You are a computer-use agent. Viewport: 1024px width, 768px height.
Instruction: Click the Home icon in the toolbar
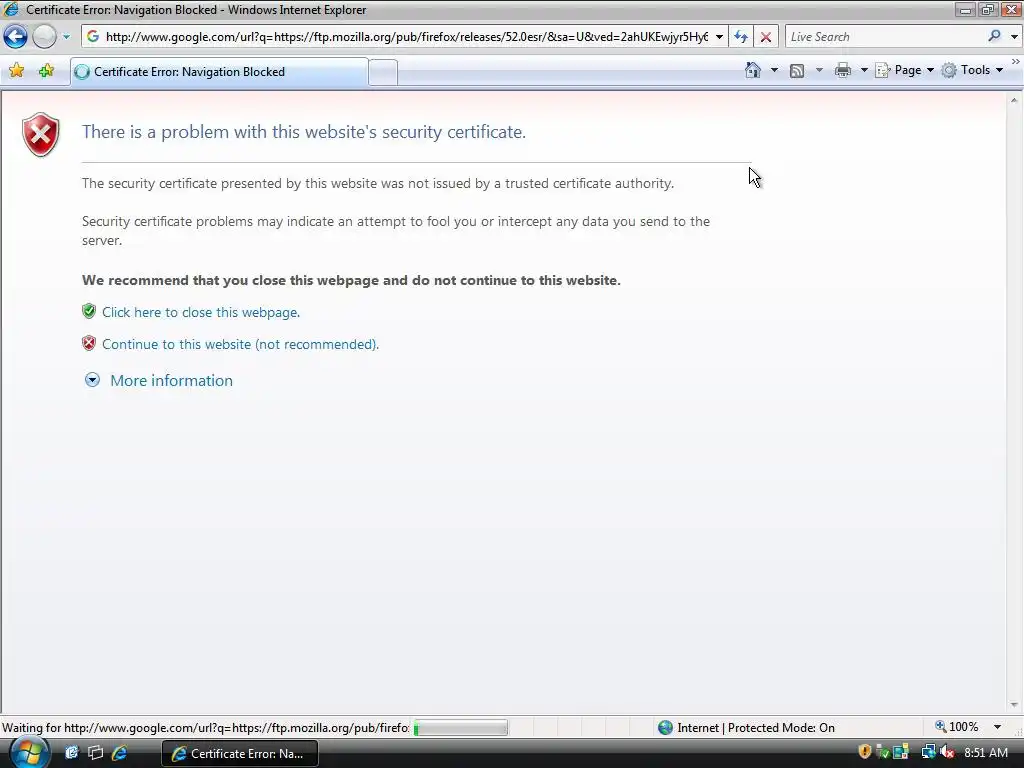(753, 70)
